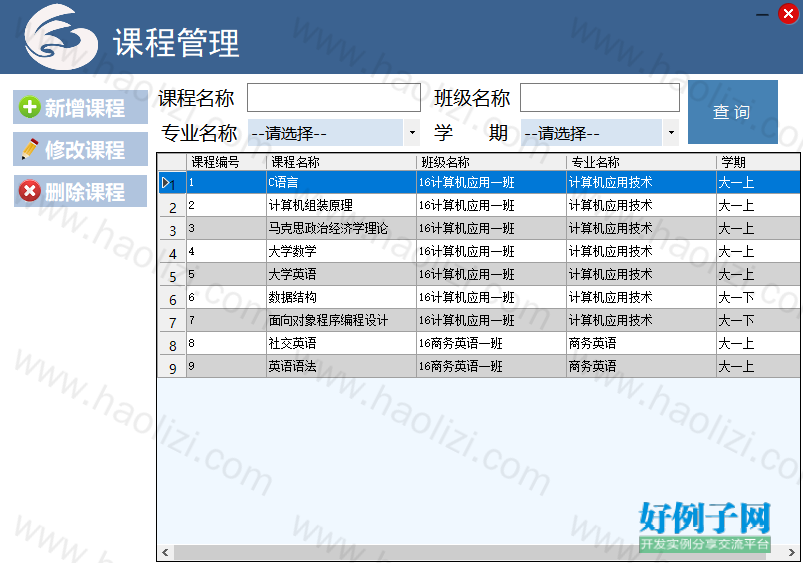Image resolution: width=803 pixels, height=563 pixels.
Task: Select row header number 2
Action: 172,205
